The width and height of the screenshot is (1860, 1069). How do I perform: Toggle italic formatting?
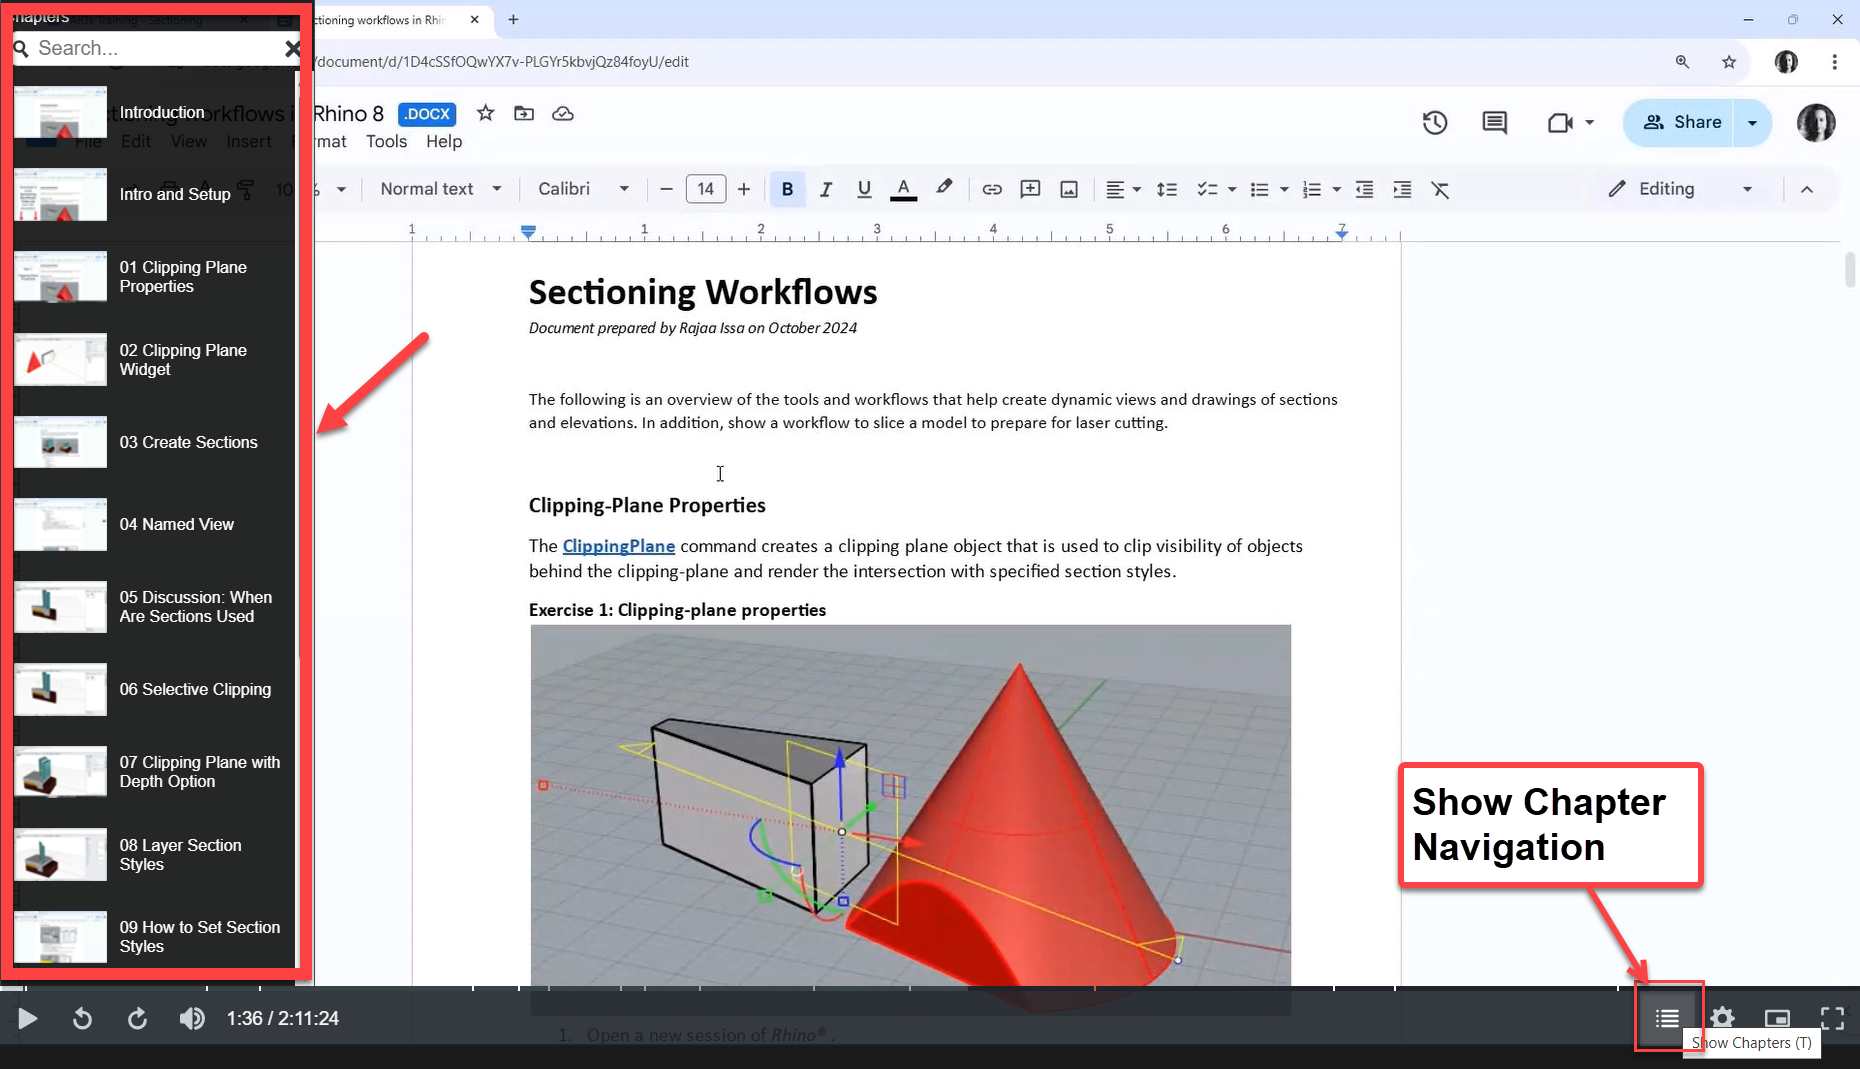pos(826,189)
